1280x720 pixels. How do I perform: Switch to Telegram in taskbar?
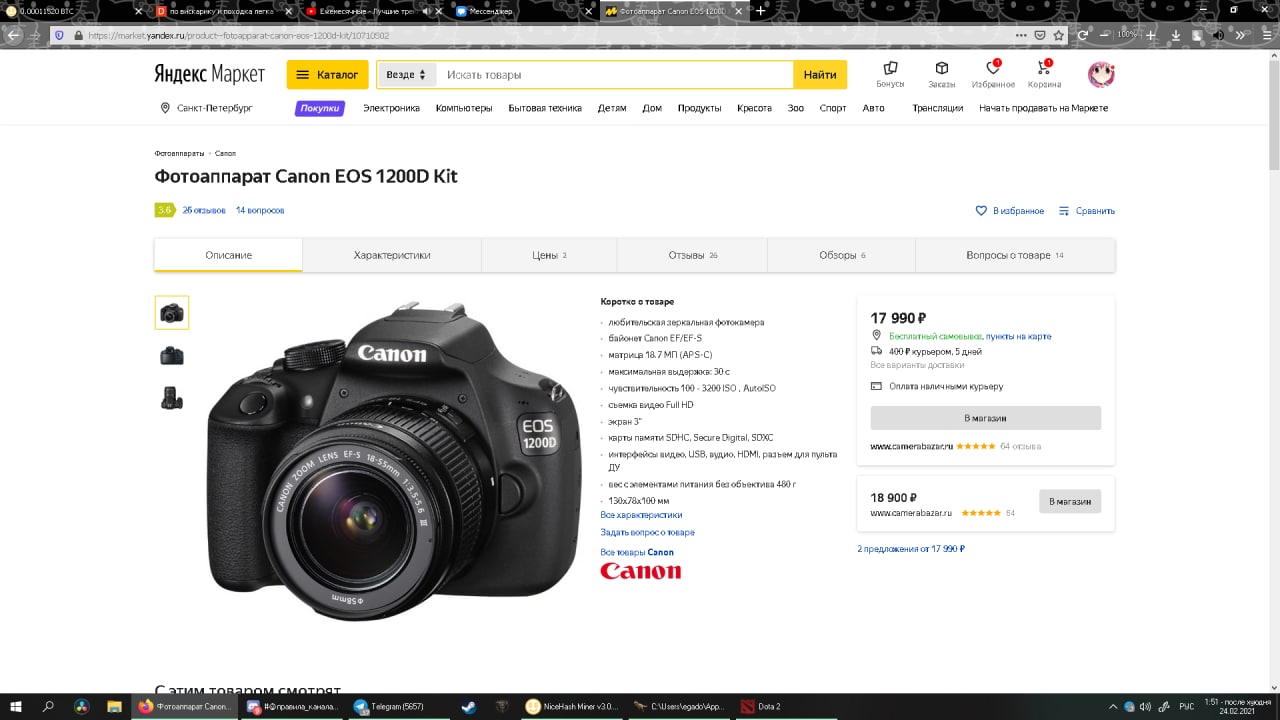coord(398,706)
